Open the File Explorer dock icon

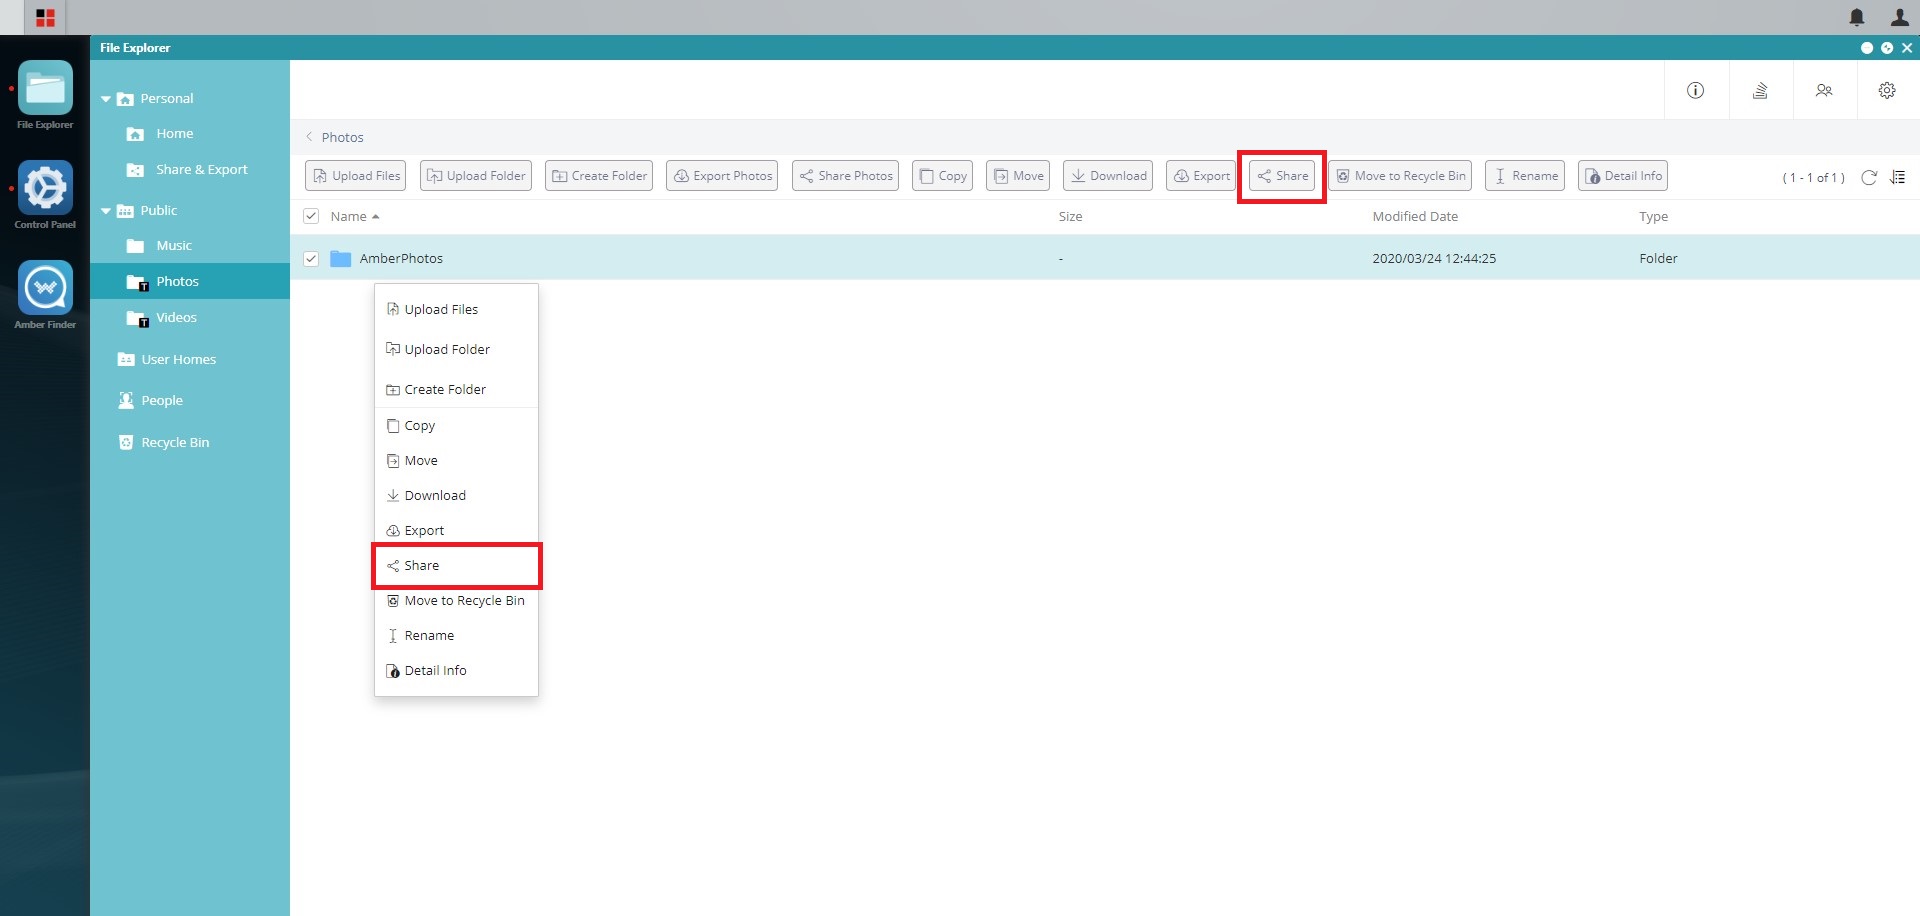point(45,89)
